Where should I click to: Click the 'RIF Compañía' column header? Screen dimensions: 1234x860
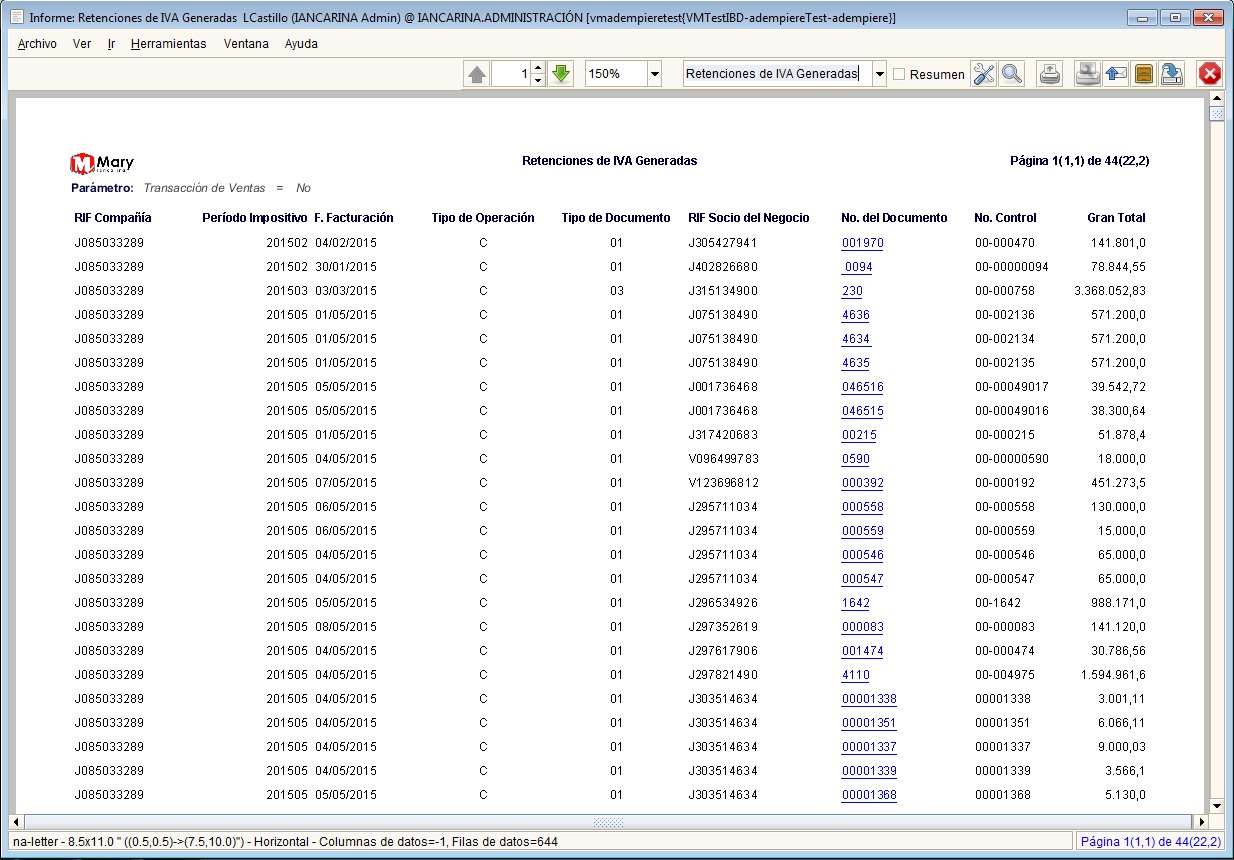tap(113, 218)
